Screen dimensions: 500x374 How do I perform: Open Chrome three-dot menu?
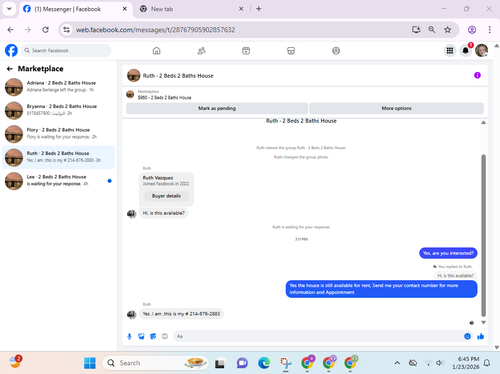coord(489,30)
